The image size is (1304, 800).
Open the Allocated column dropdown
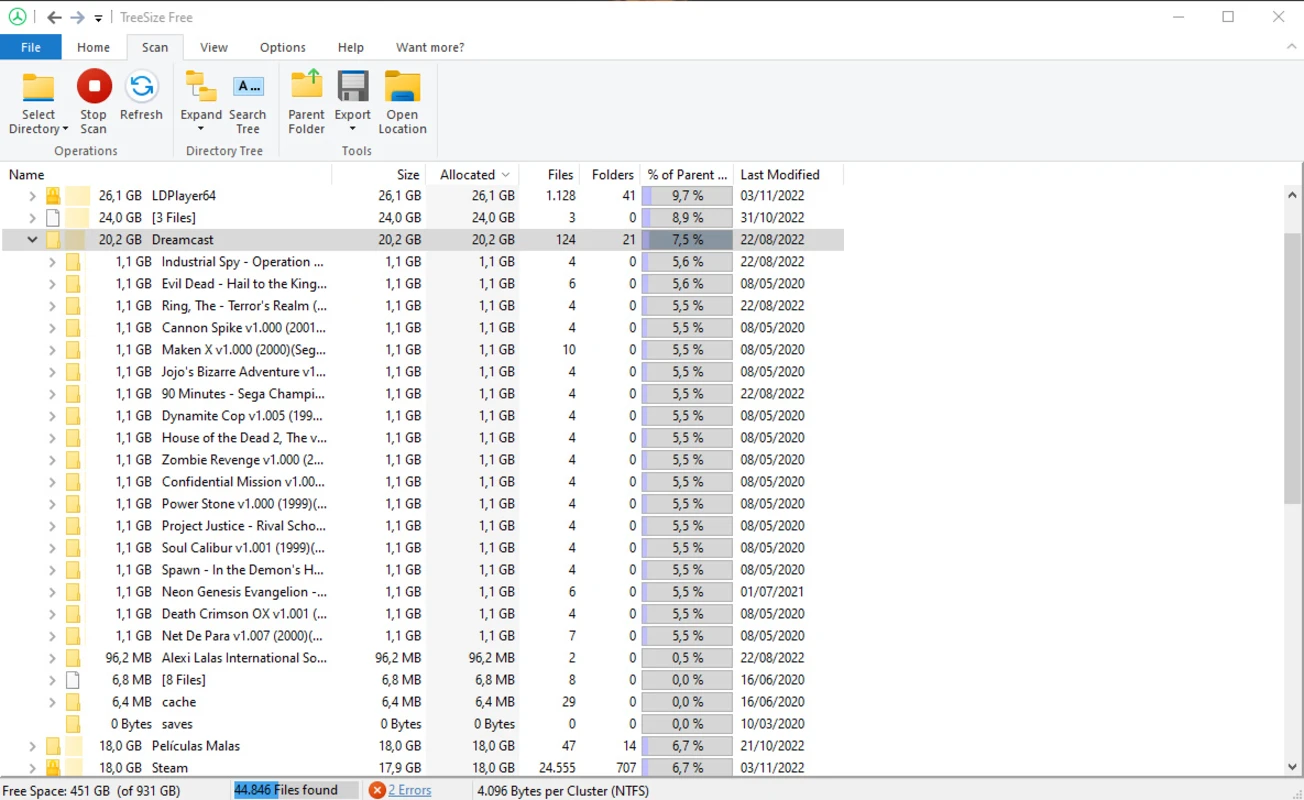[x=508, y=174]
